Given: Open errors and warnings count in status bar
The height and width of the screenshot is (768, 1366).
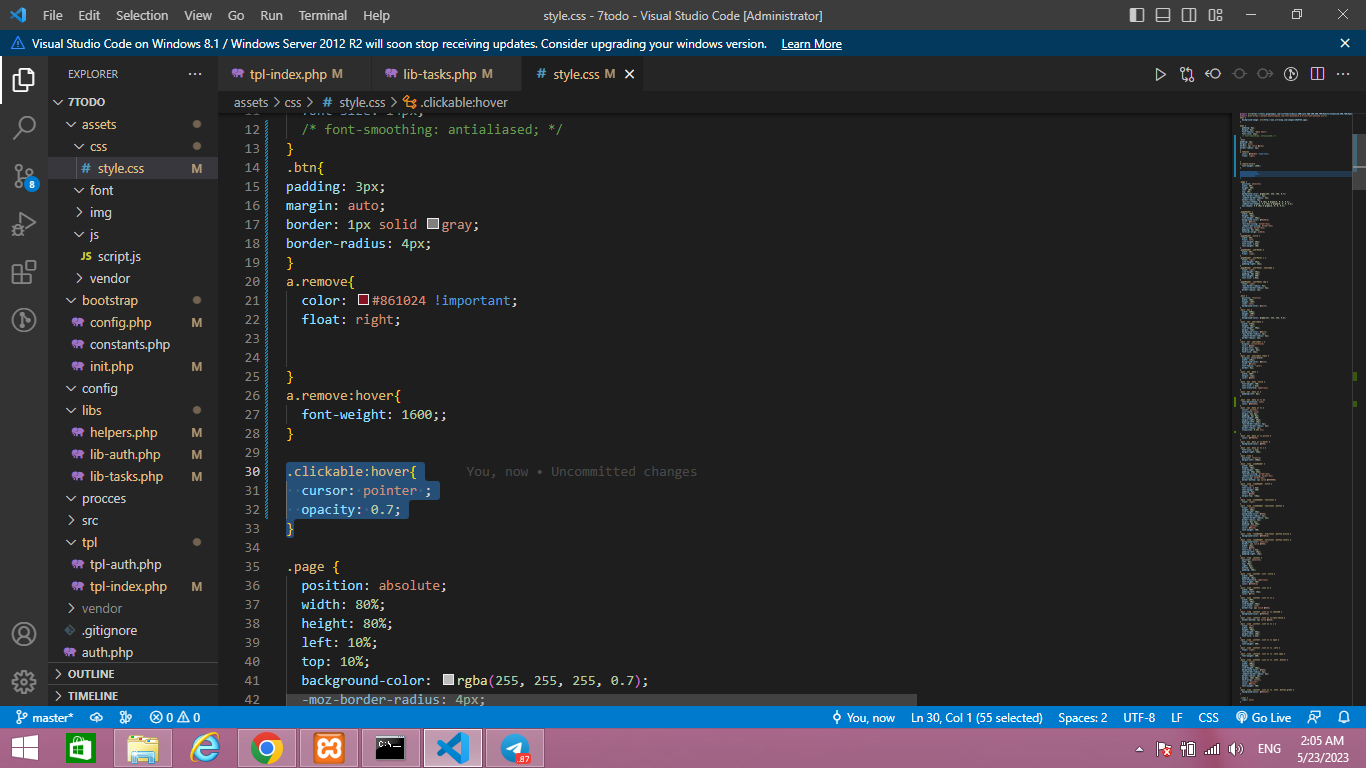Looking at the screenshot, I should (x=175, y=718).
